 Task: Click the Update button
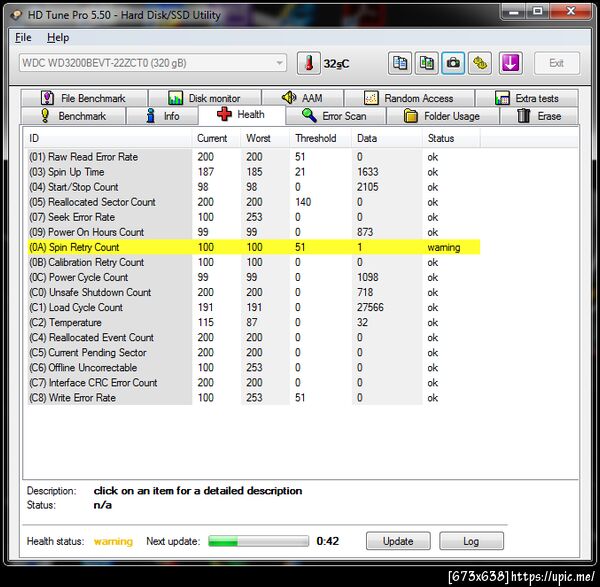coord(398,541)
